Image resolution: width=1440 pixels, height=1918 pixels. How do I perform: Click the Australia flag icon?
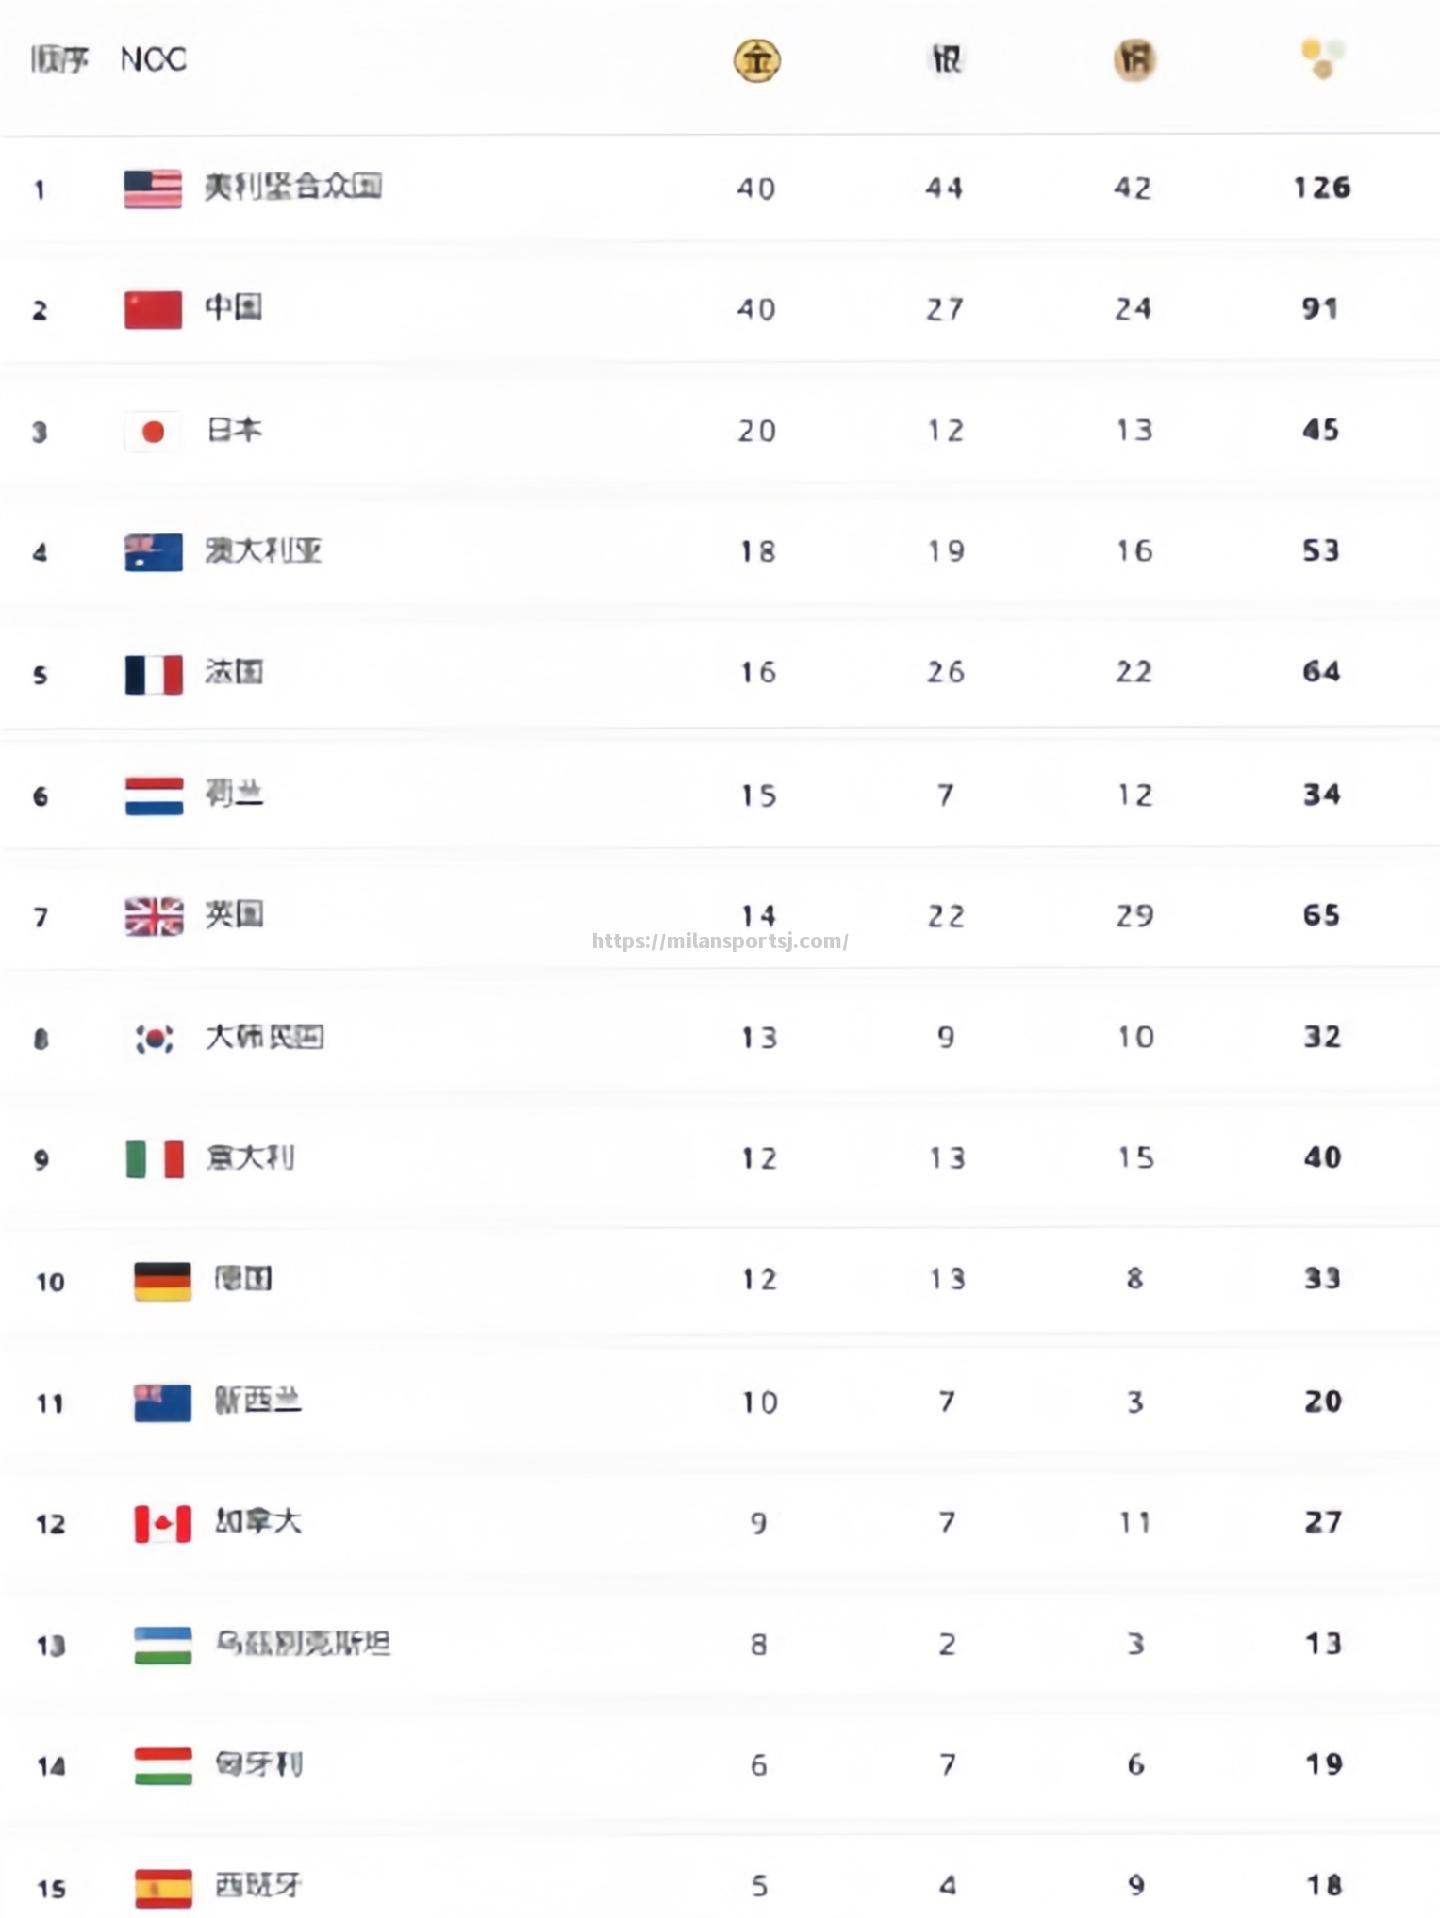[153, 552]
